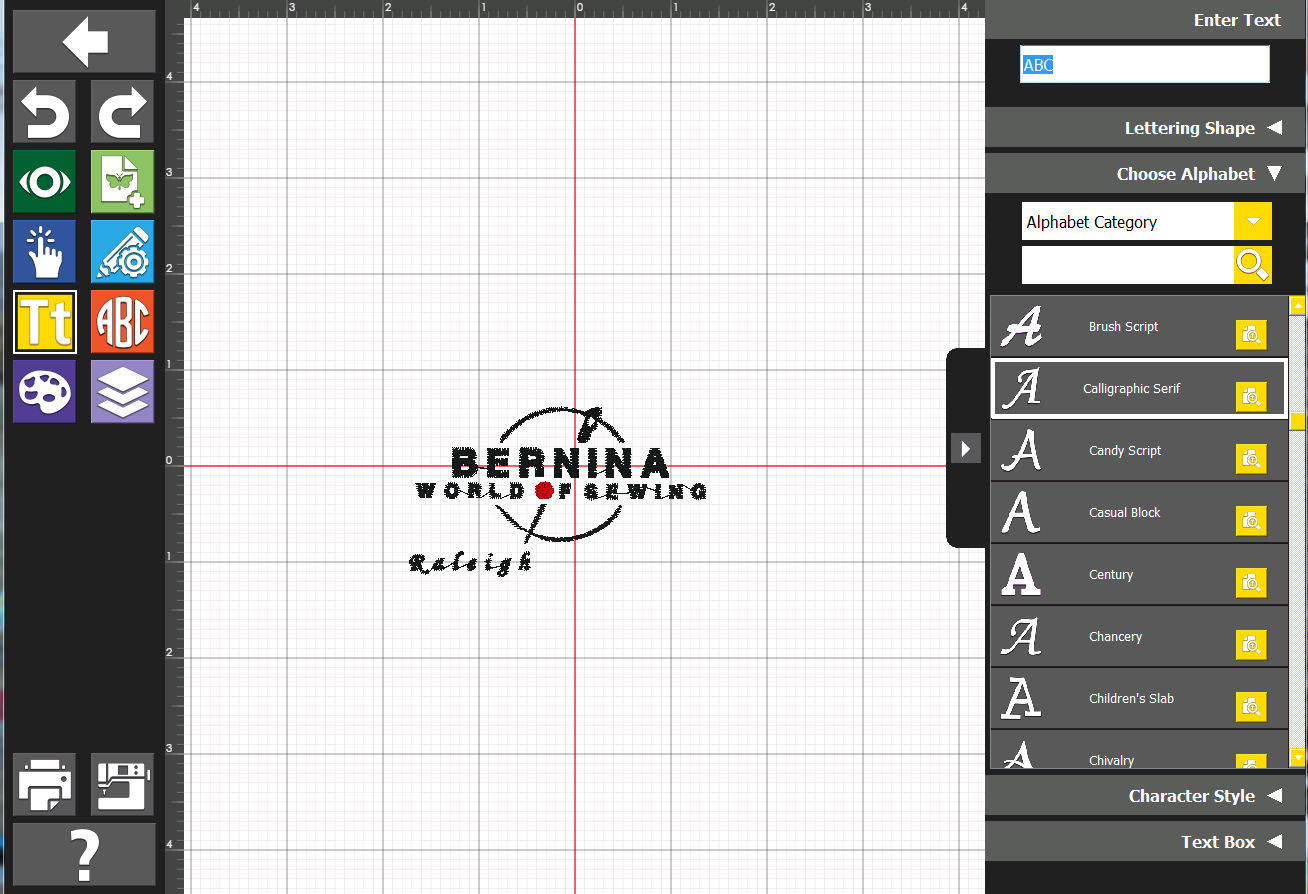Select the Tt lettering tool
The image size is (1308, 894).
[x=44, y=322]
